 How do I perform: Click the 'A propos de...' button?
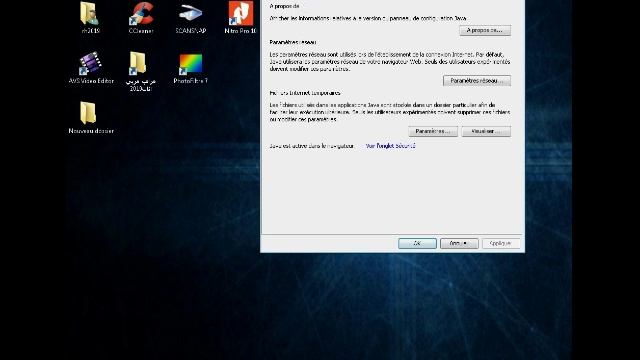[485, 31]
